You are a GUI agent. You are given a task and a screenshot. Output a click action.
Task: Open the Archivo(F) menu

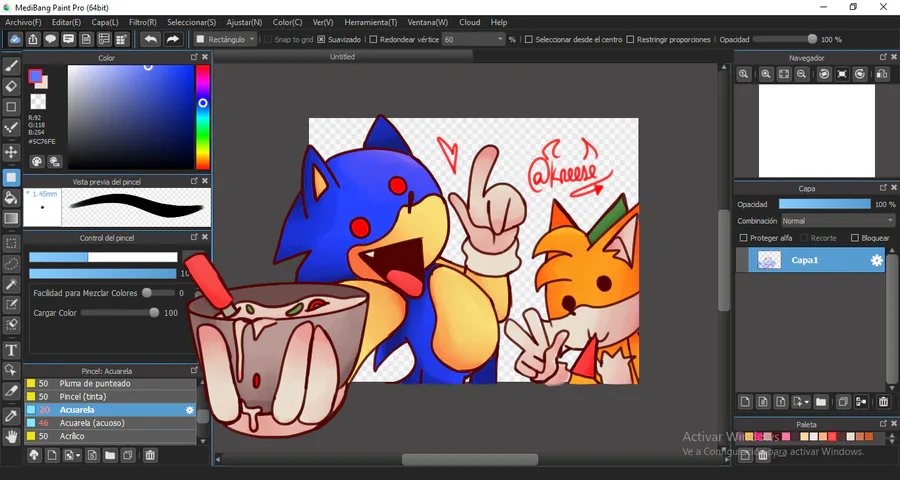(x=24, y=22)
